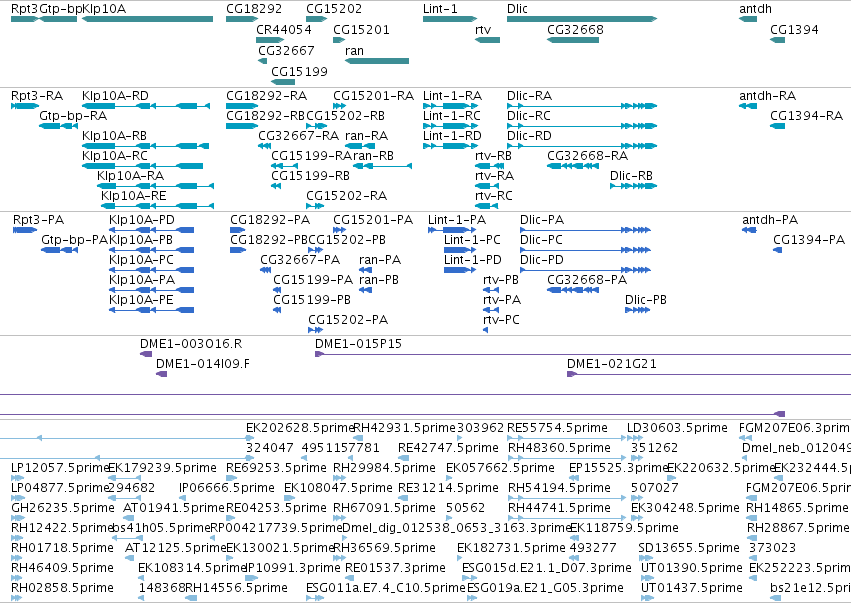Select the Rpt3-PA protein label
Viewport: 851px width, 603px height.
39,220
